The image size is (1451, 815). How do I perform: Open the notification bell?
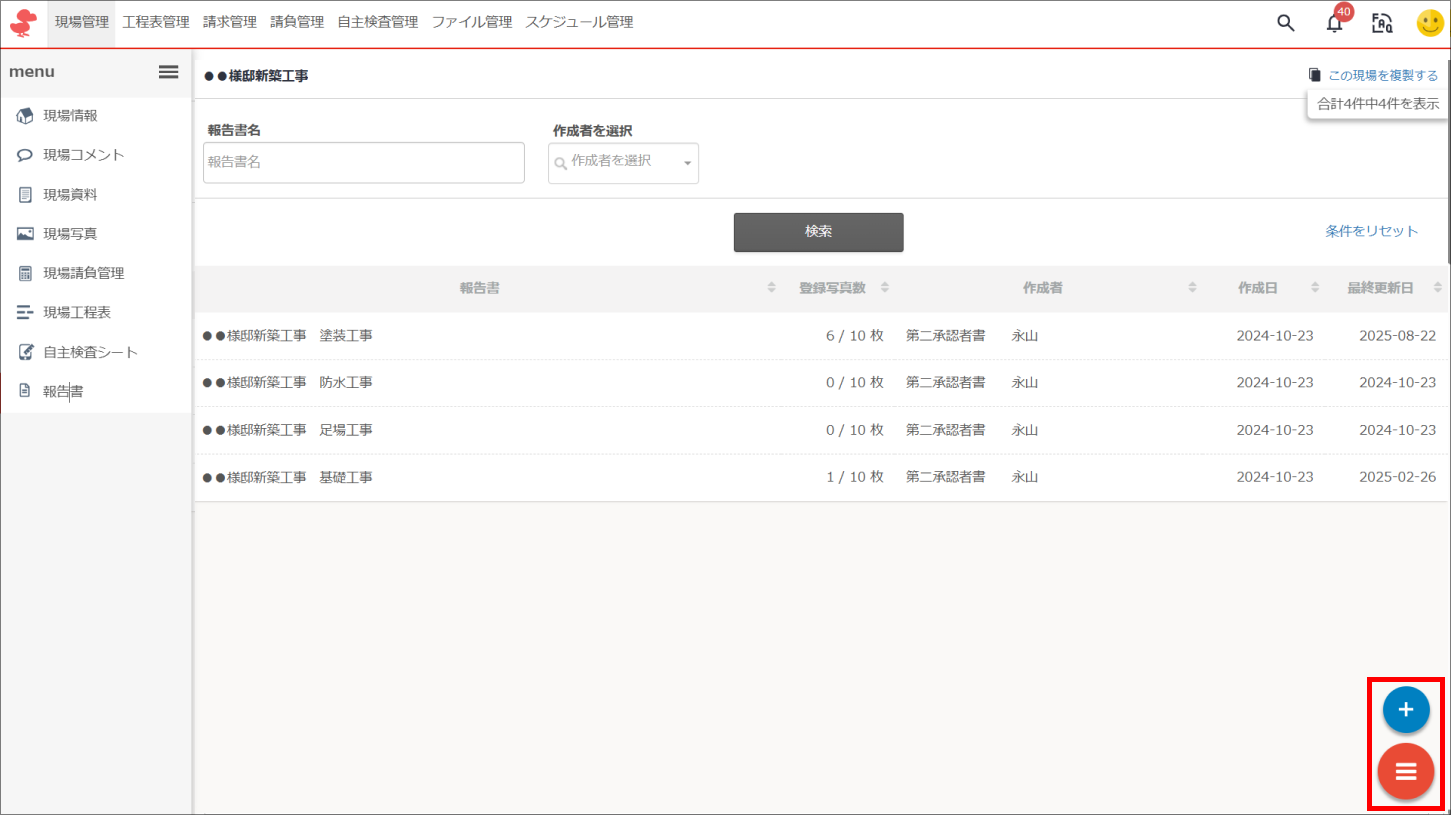pos(1334,23)
